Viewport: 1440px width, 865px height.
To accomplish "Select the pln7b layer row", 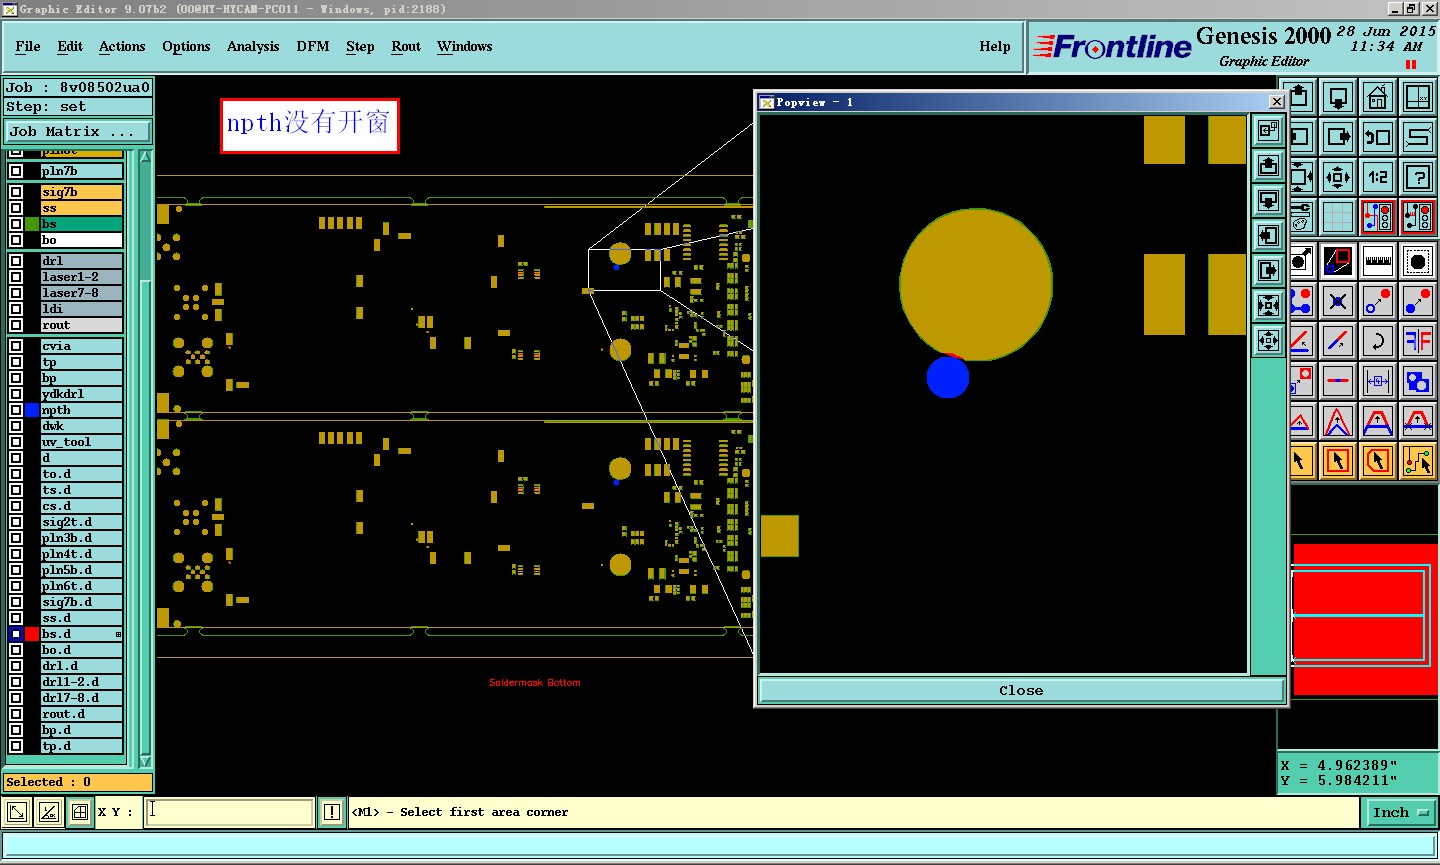I will tap(82, 171).
